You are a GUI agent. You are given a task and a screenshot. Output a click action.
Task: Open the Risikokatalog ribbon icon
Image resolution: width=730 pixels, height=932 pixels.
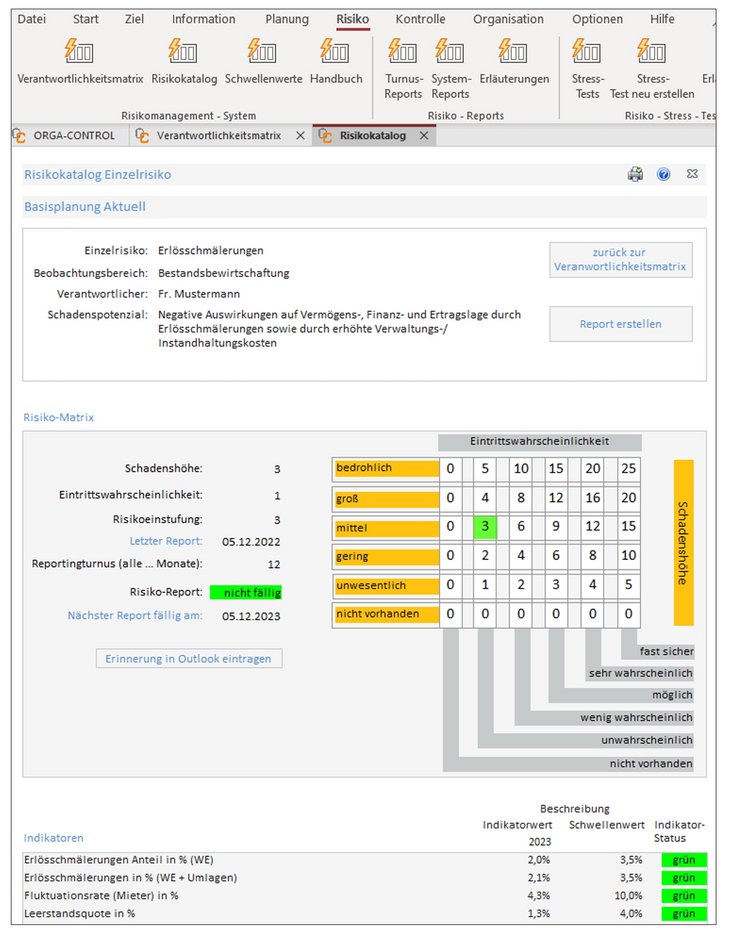(x=184, y=52)
